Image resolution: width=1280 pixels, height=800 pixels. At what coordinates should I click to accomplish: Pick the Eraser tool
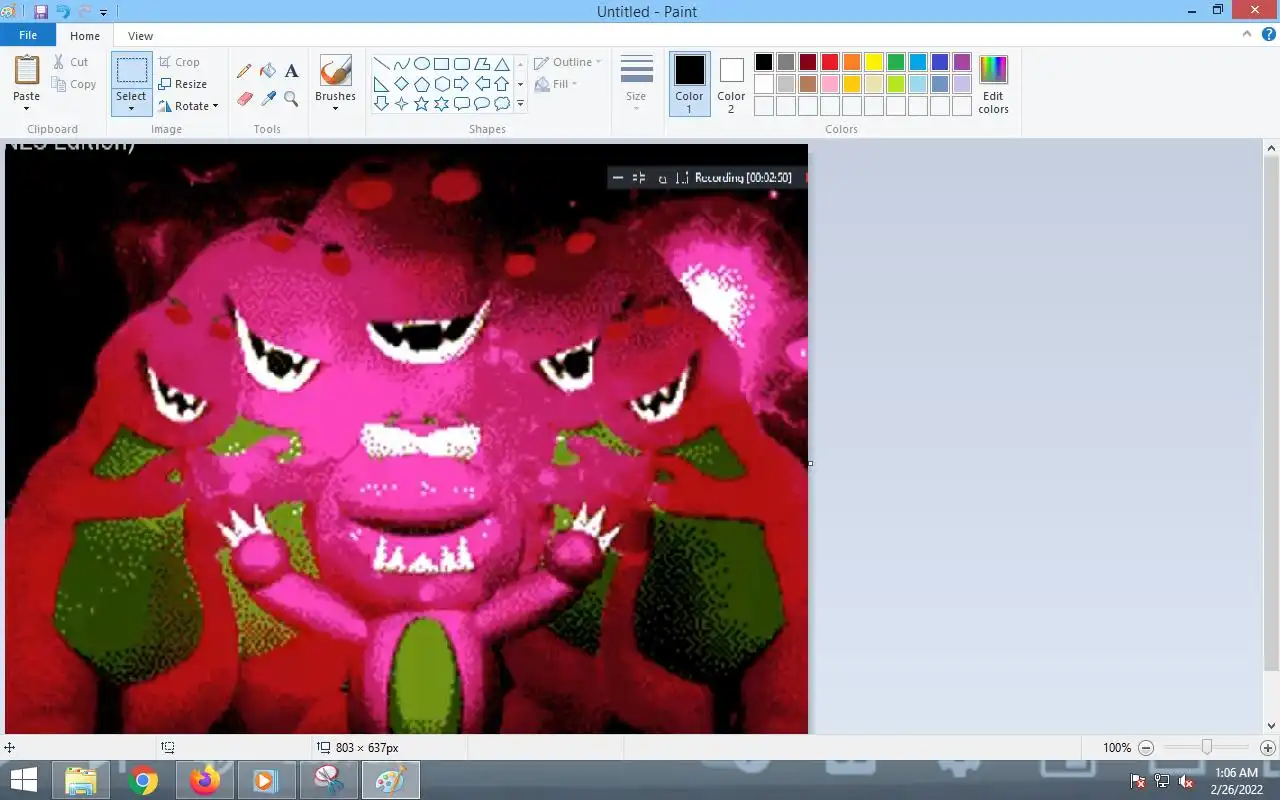pyautogui.click(x=244, y=98)
